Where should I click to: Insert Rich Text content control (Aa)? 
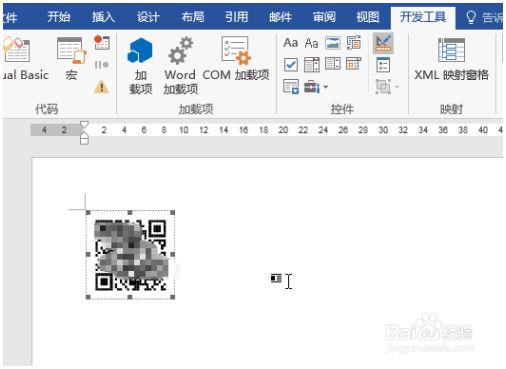[290, 43]
